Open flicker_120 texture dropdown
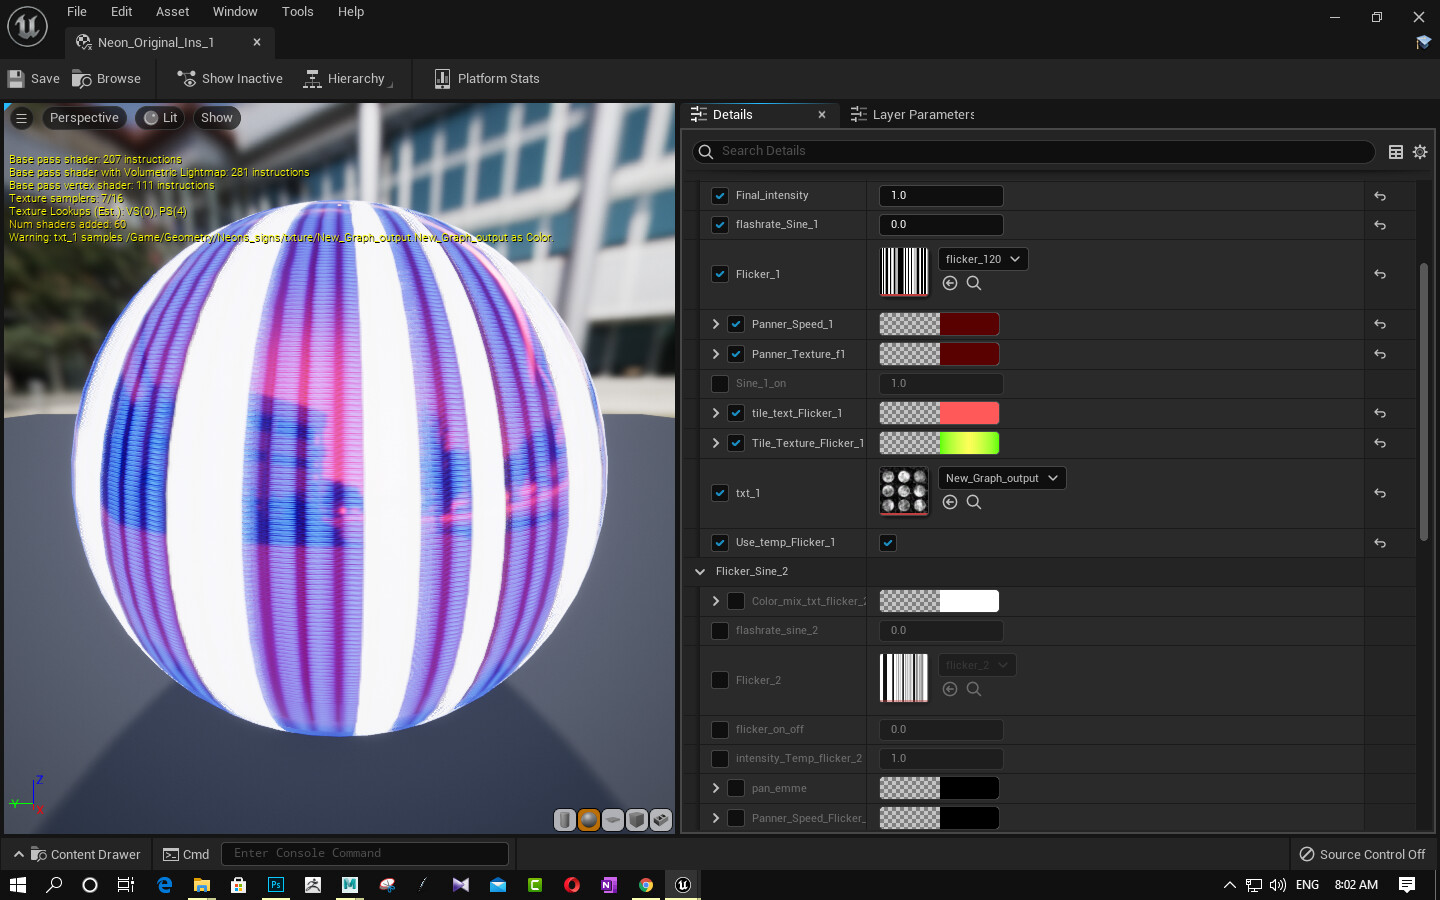The image size is (1440, 900). pos(983,259)
